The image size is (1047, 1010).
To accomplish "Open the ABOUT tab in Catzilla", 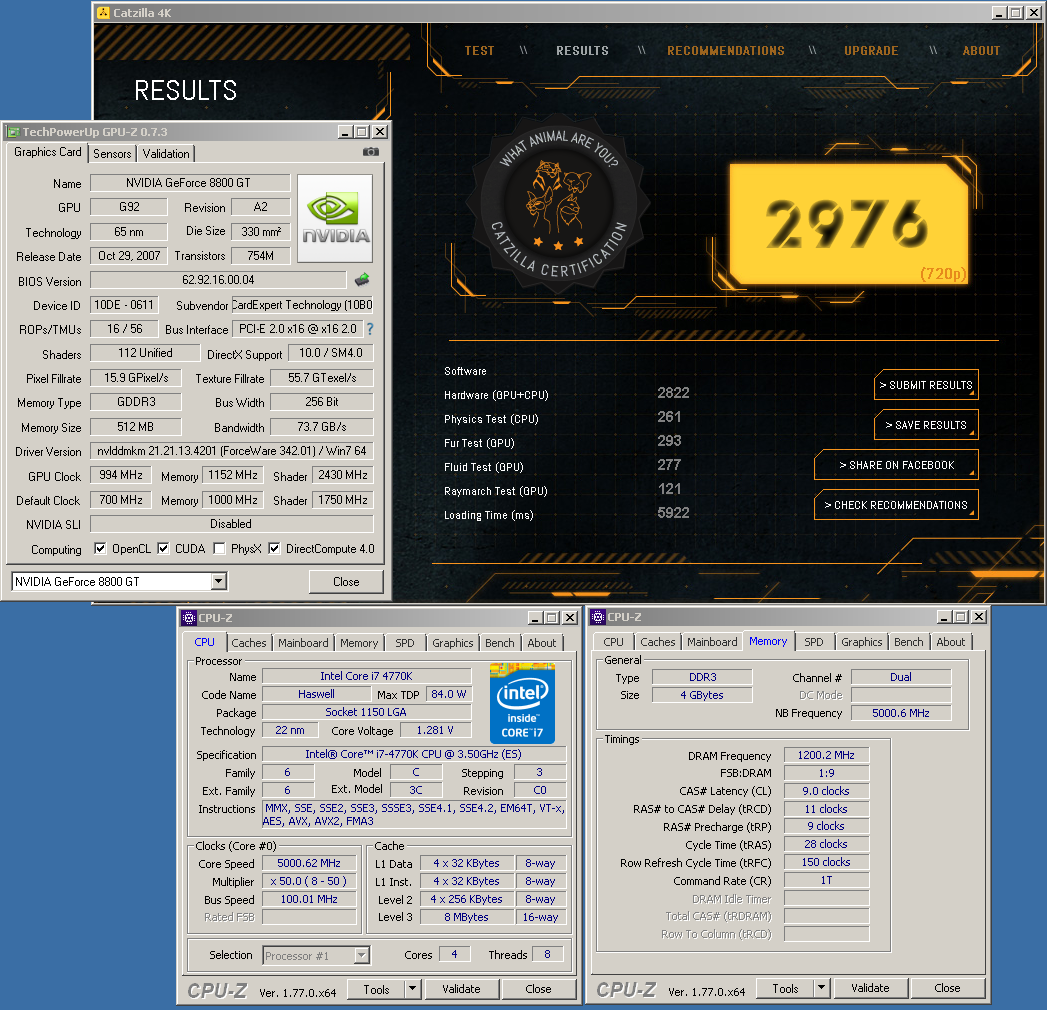I will coord(981,51).
